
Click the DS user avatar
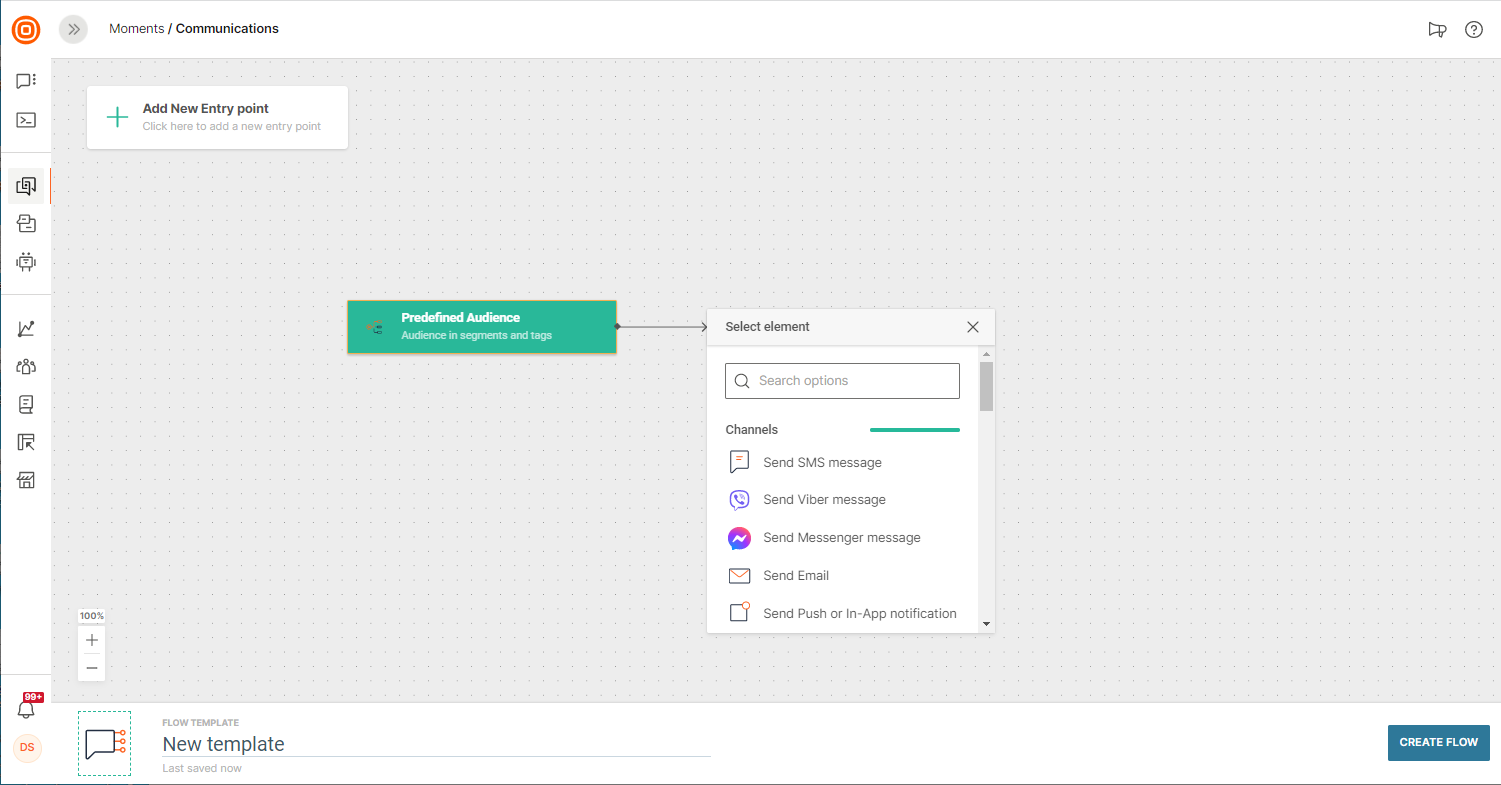(27, 748)
